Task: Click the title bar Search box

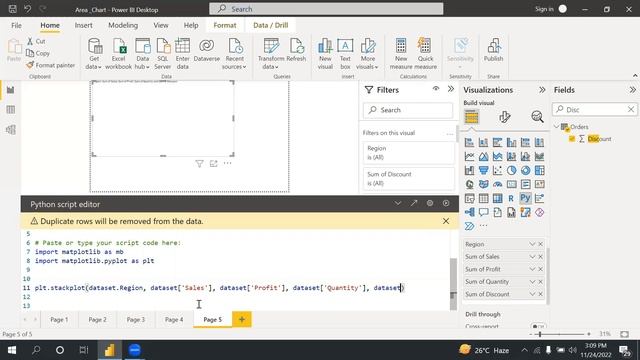Action: (x=326, y=9)
